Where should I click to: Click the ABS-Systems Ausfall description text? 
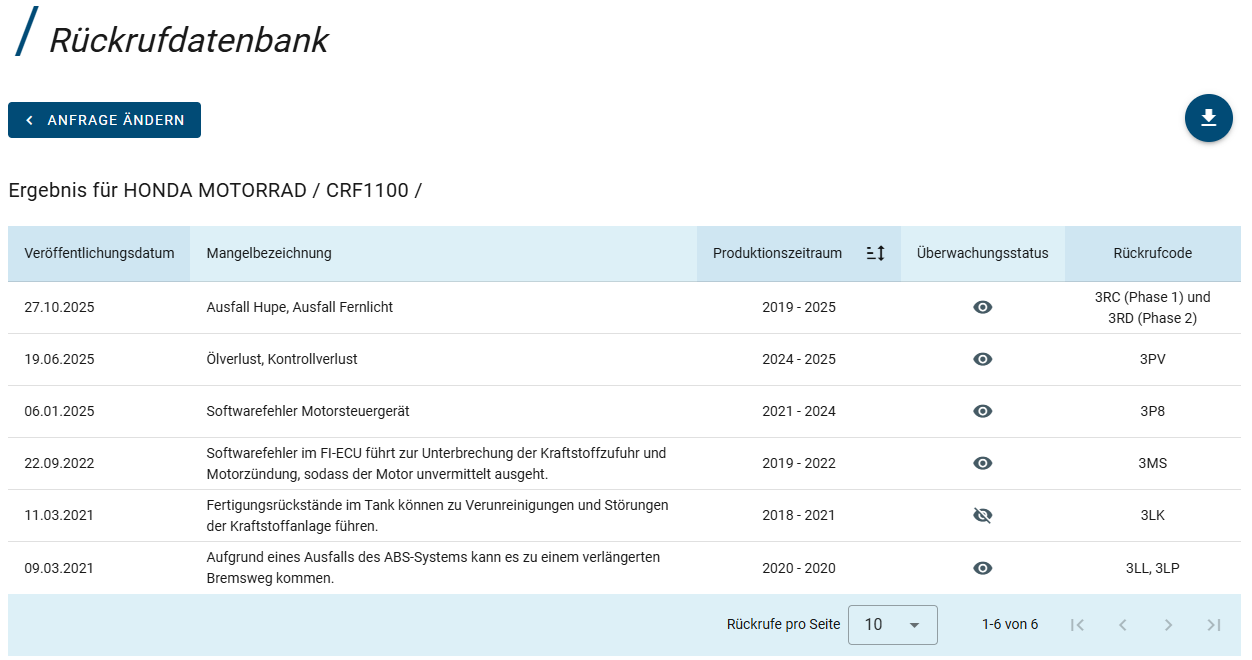click(x=433, y=567)
